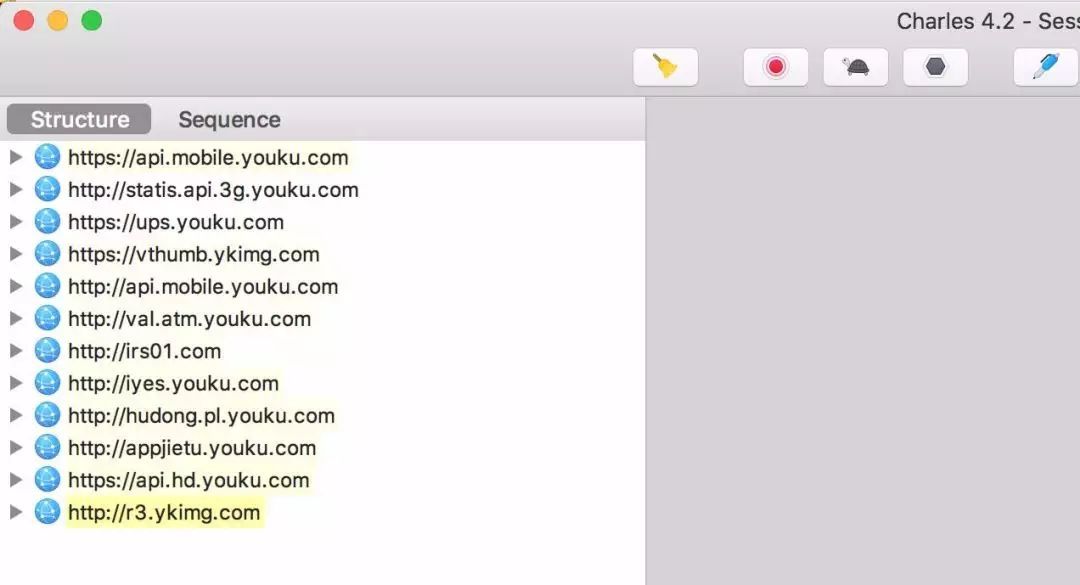
Task: Expand the https://api.mobile.youku.com node
Action: click(15, 157)
